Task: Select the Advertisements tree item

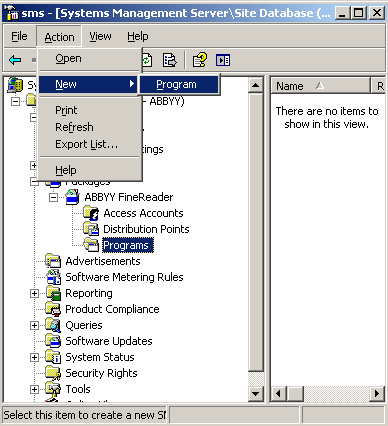Action: (x=103, y=261)
